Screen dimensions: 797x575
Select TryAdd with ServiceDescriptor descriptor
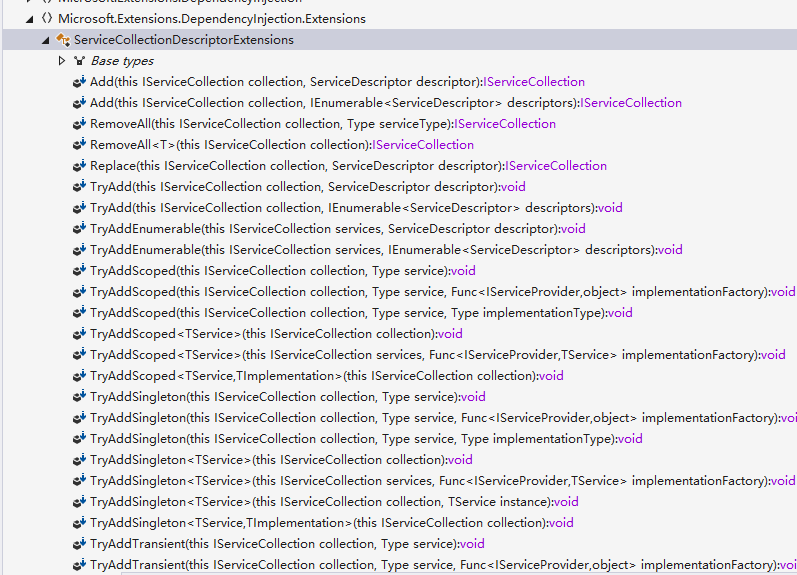point(308,187)
